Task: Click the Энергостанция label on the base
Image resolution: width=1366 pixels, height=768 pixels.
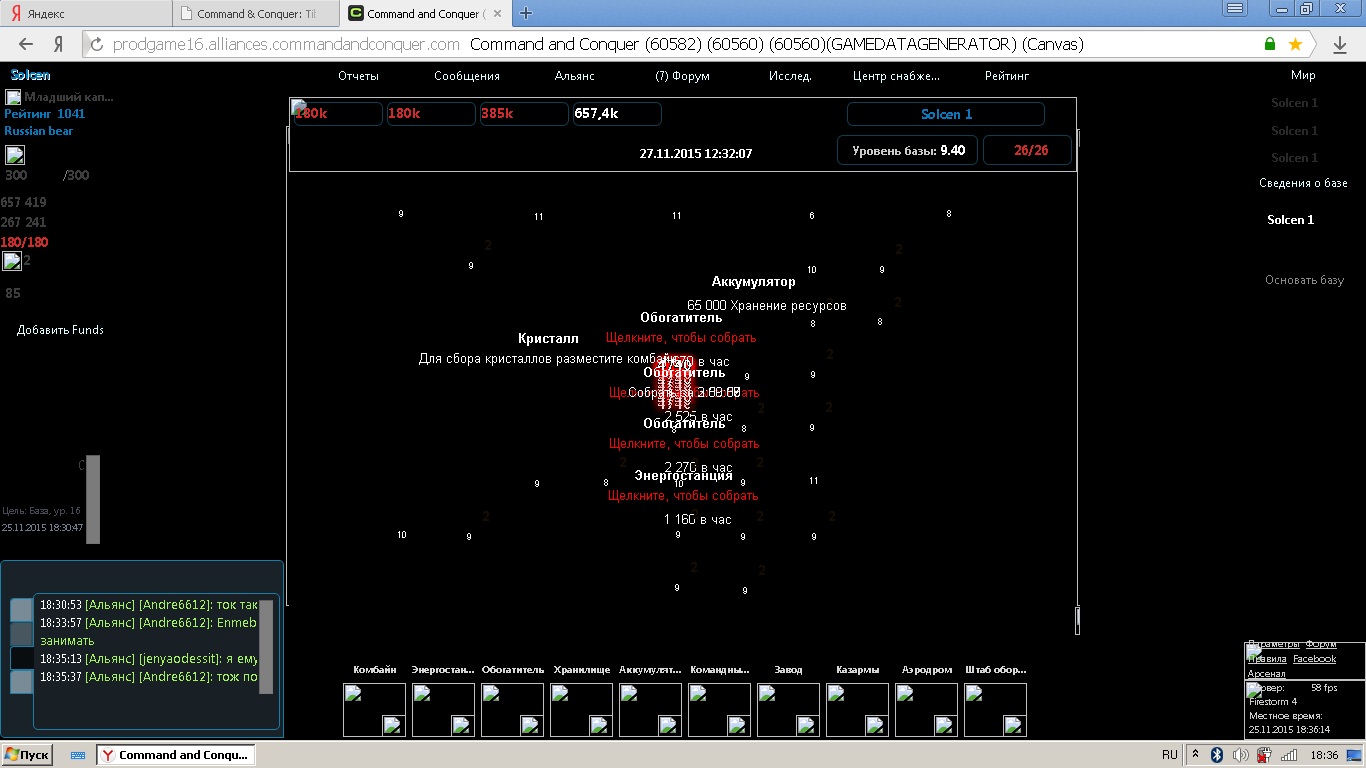Action: [x=683, y=476]
